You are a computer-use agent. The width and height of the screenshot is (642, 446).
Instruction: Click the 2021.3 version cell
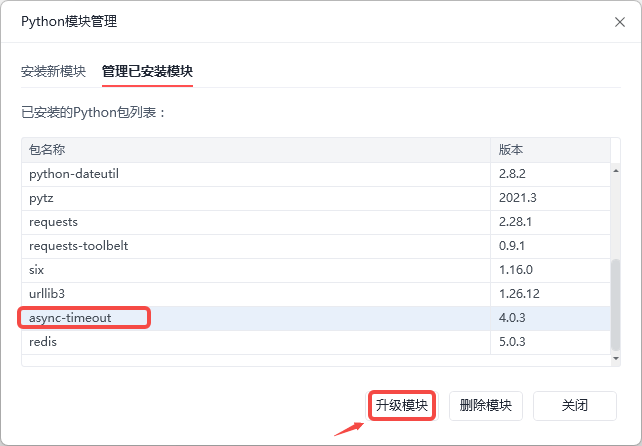point(518,198)
